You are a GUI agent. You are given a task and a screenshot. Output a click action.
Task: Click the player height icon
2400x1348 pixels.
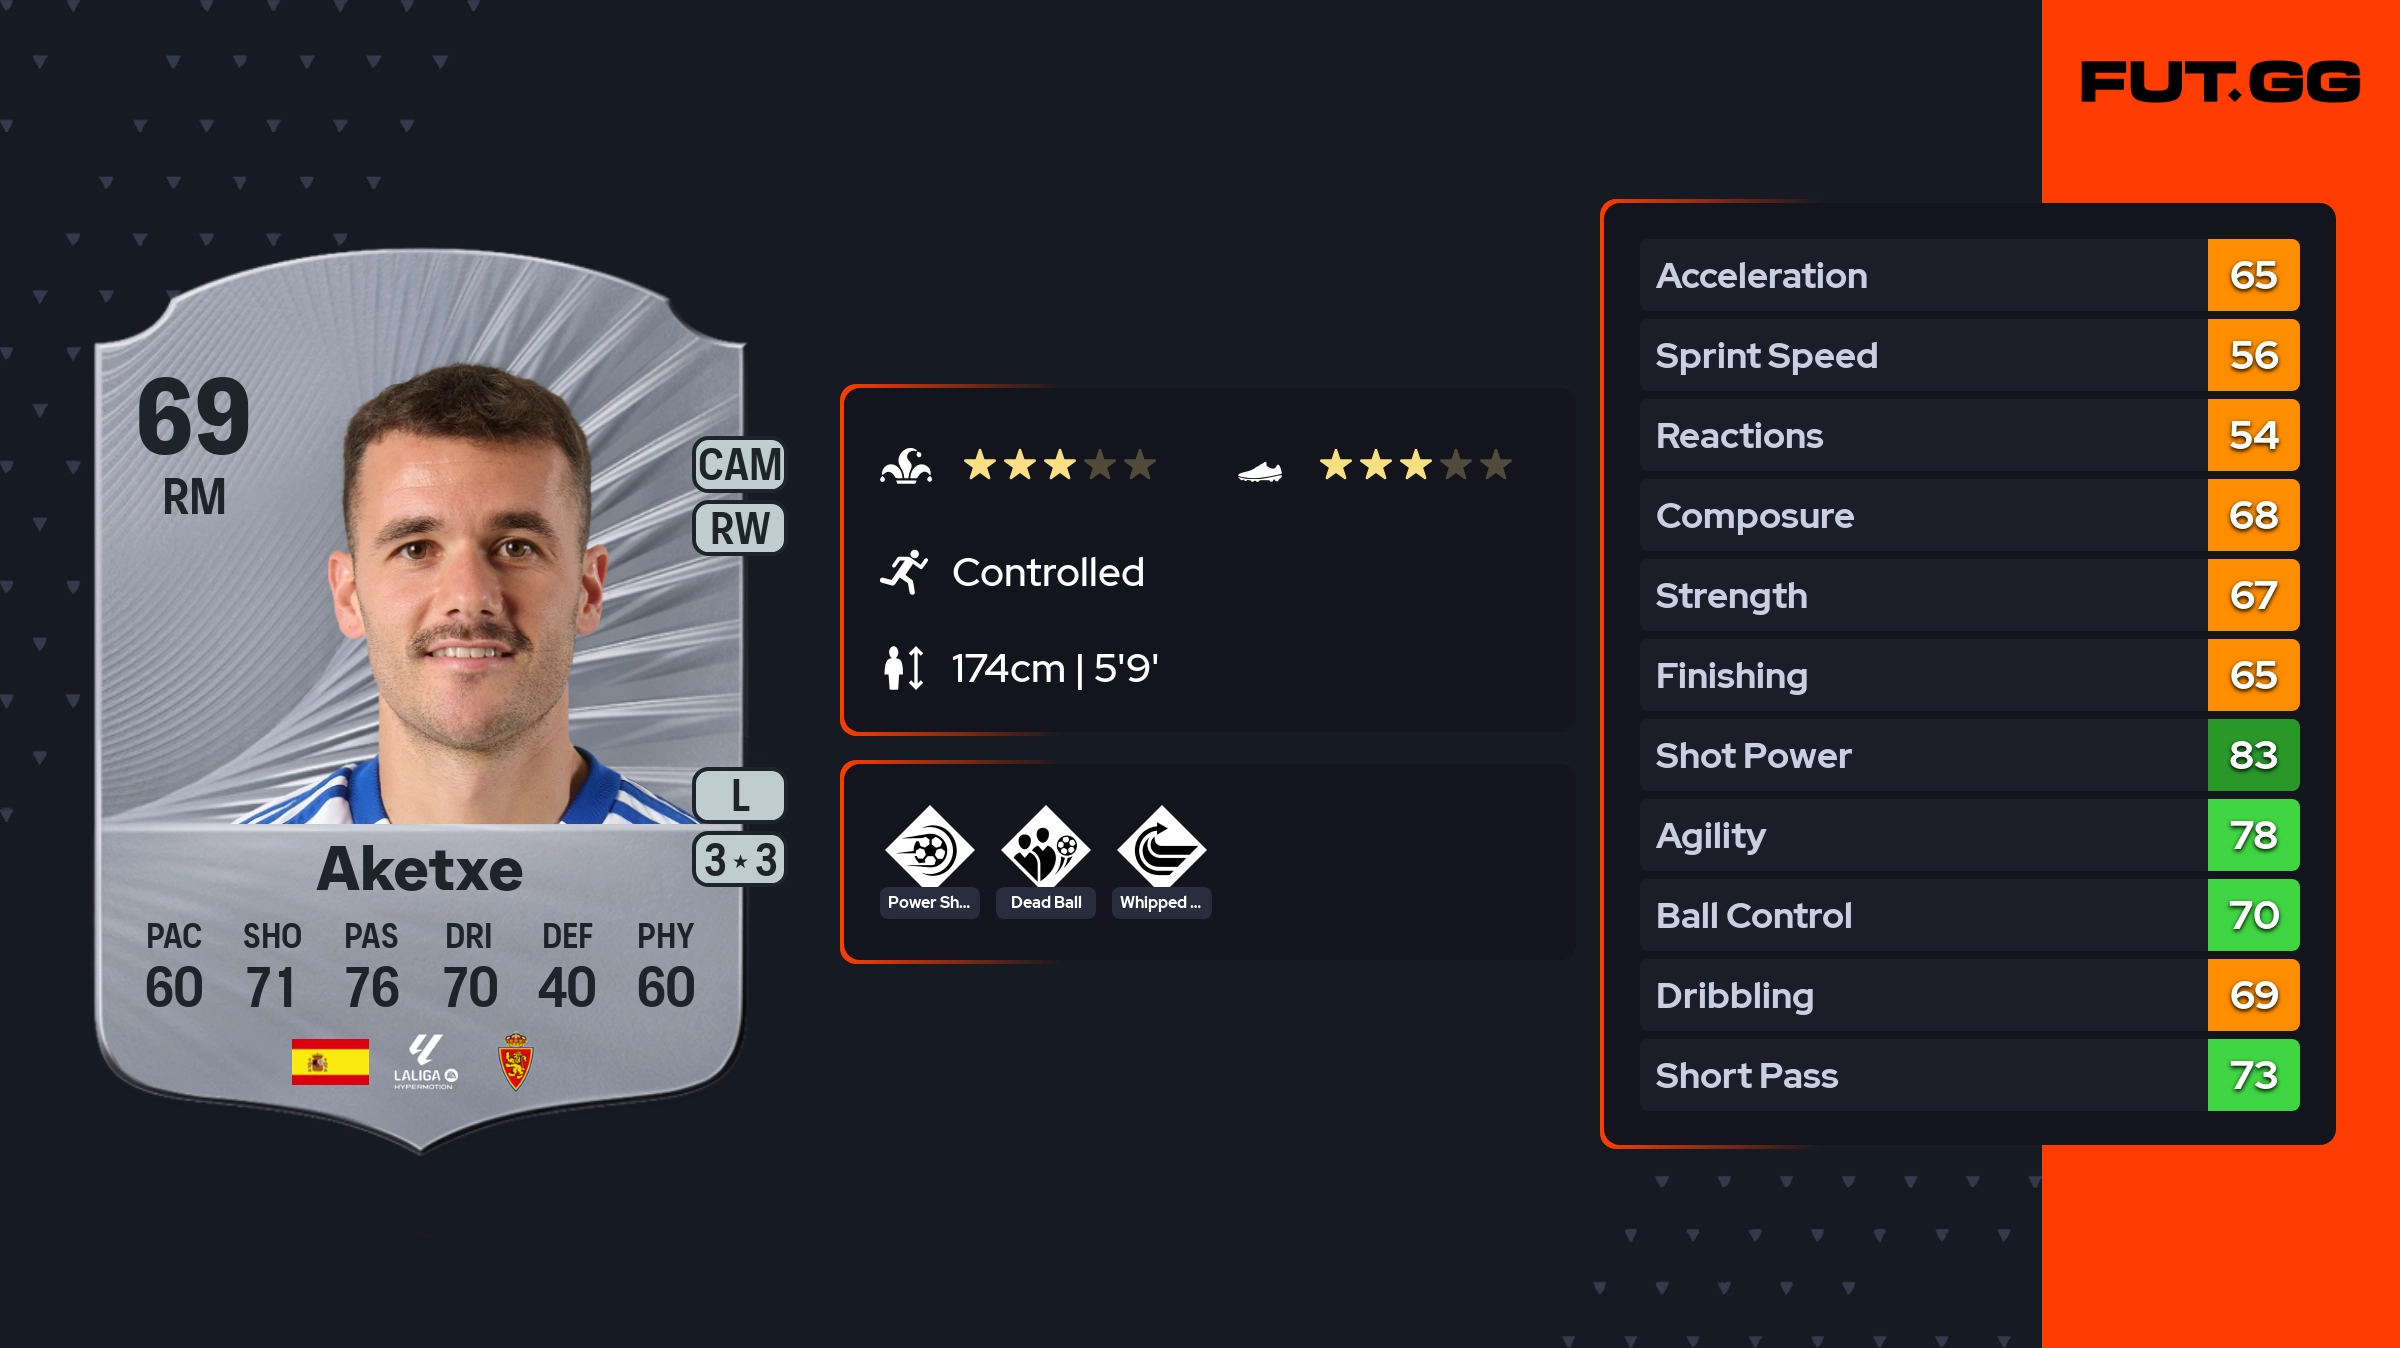[x=904, y=668]
